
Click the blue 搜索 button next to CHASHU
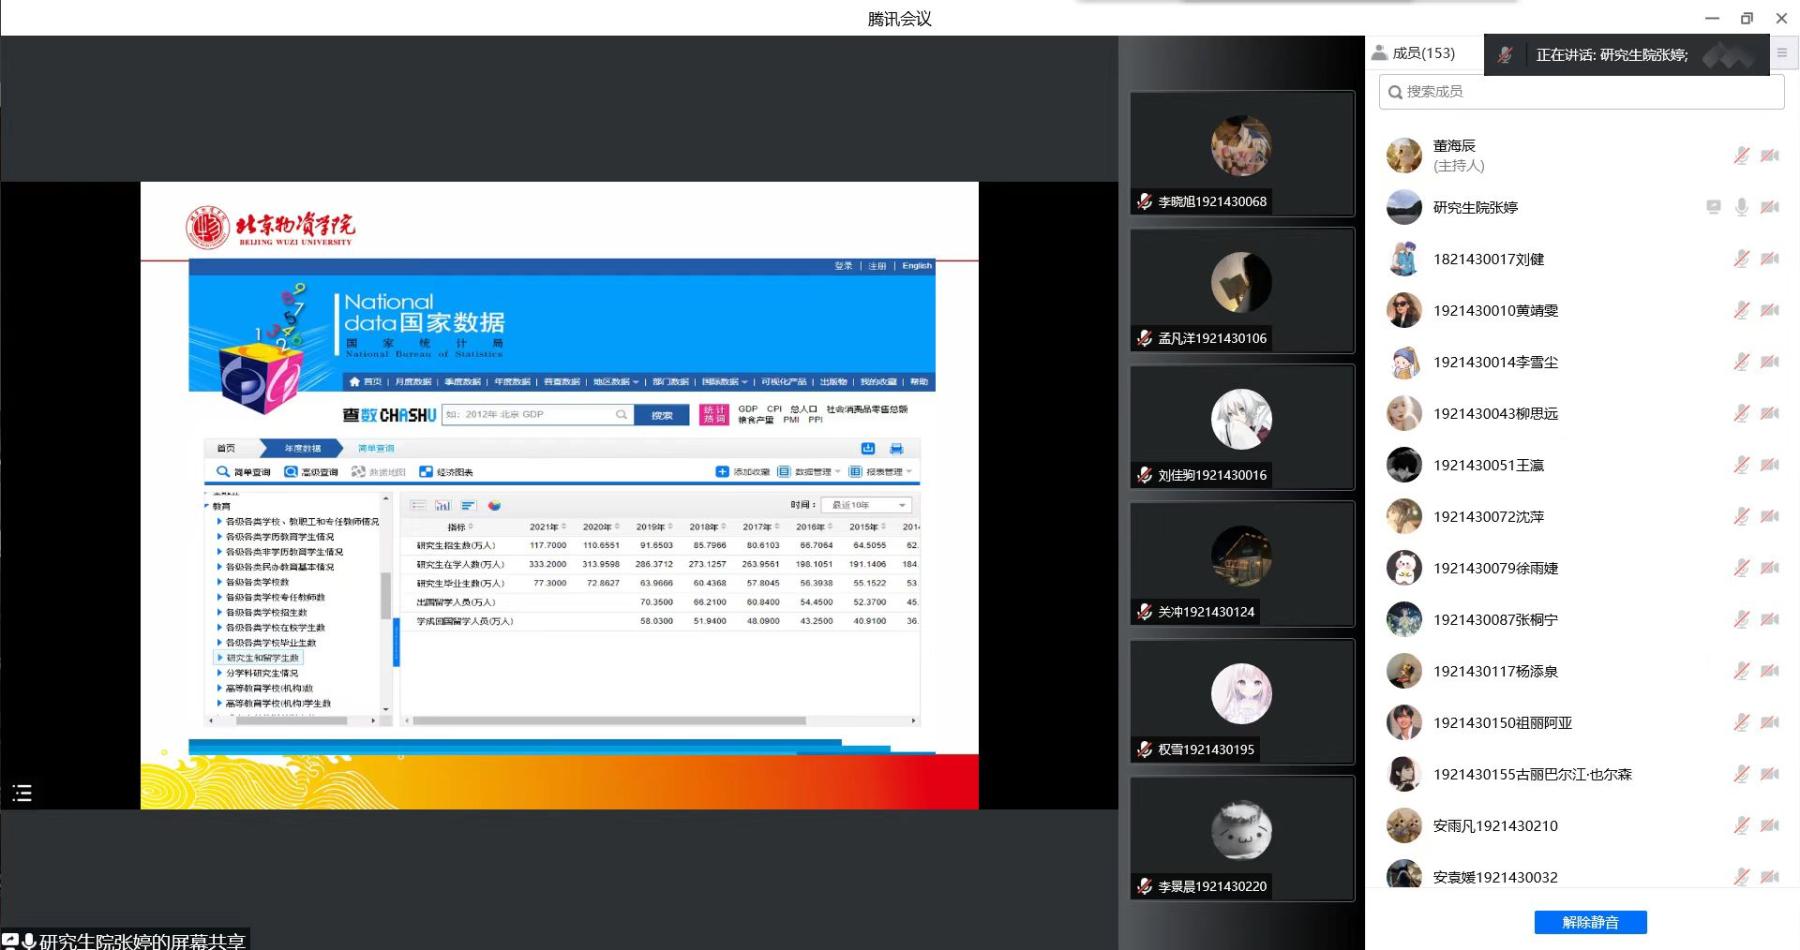pos(662,415)
